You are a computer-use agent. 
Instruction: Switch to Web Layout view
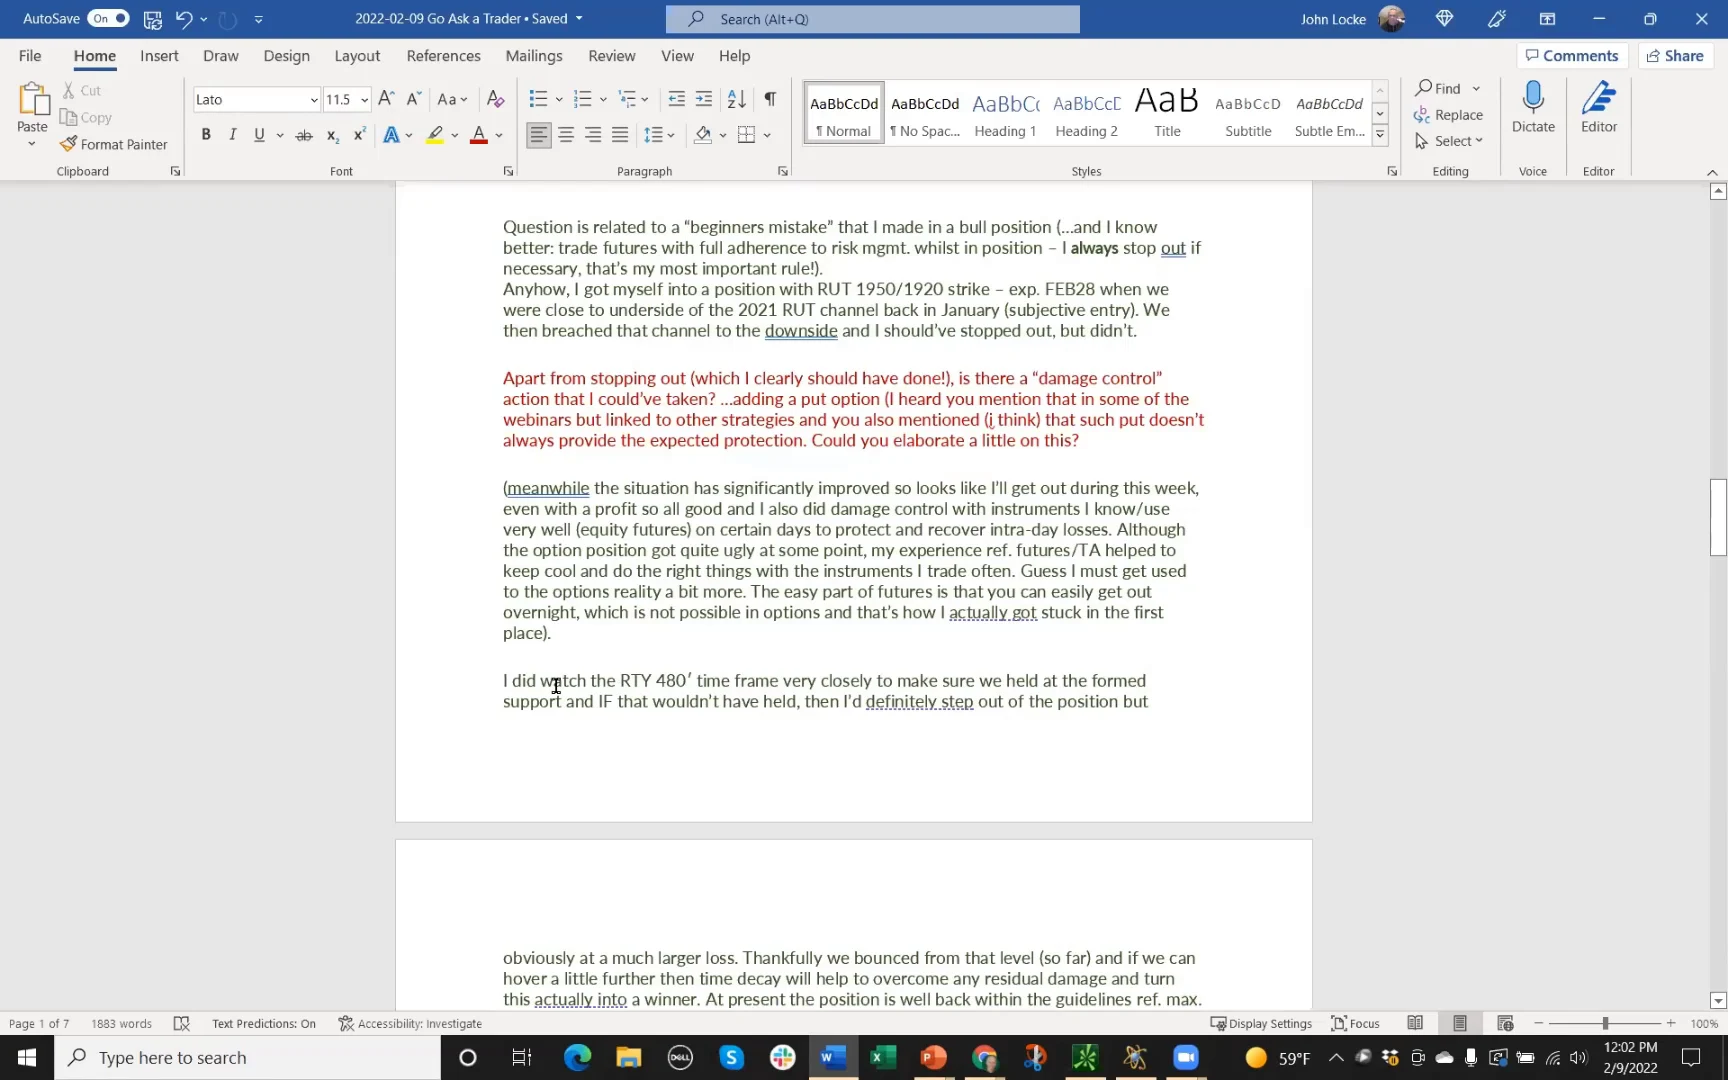tap(1505, 1023)
